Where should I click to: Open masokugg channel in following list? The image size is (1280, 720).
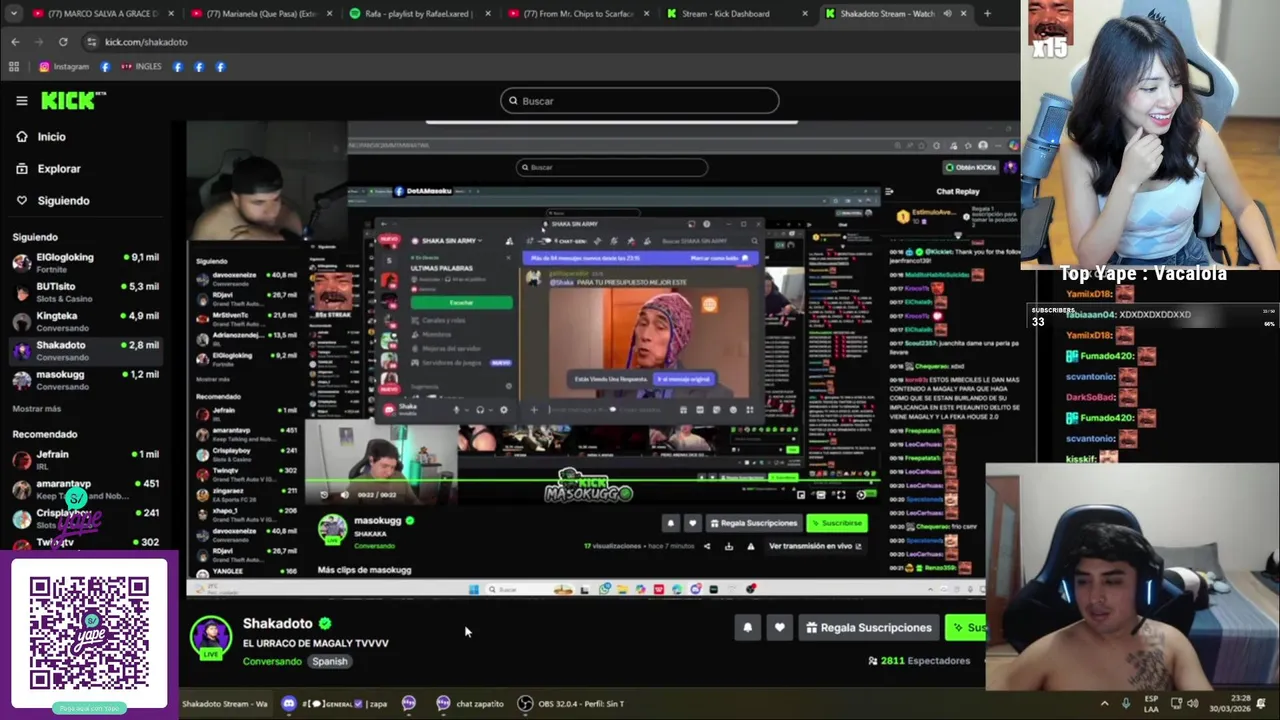(85, 379)
